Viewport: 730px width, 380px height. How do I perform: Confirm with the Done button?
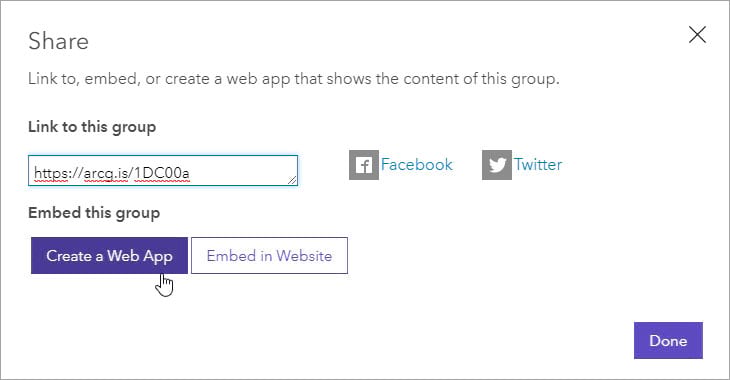pyautogui.click(x=668, y=340)
